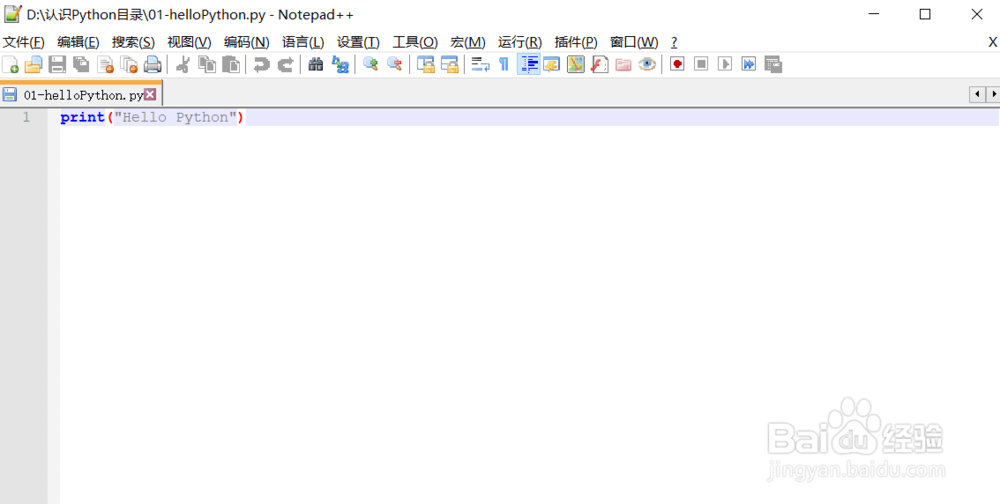The height and width of the screenshot is (504, 1000).
Task: Print the document with printer icon
Action: tap(152, 64)
